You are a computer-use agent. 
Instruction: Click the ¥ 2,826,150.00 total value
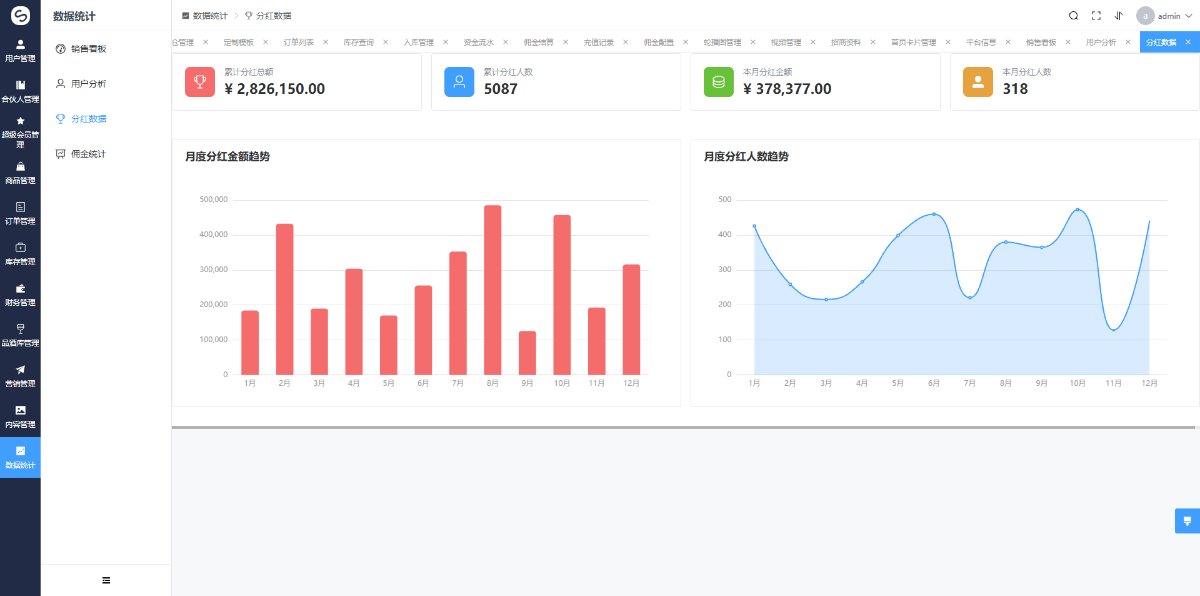pos(275,89)
